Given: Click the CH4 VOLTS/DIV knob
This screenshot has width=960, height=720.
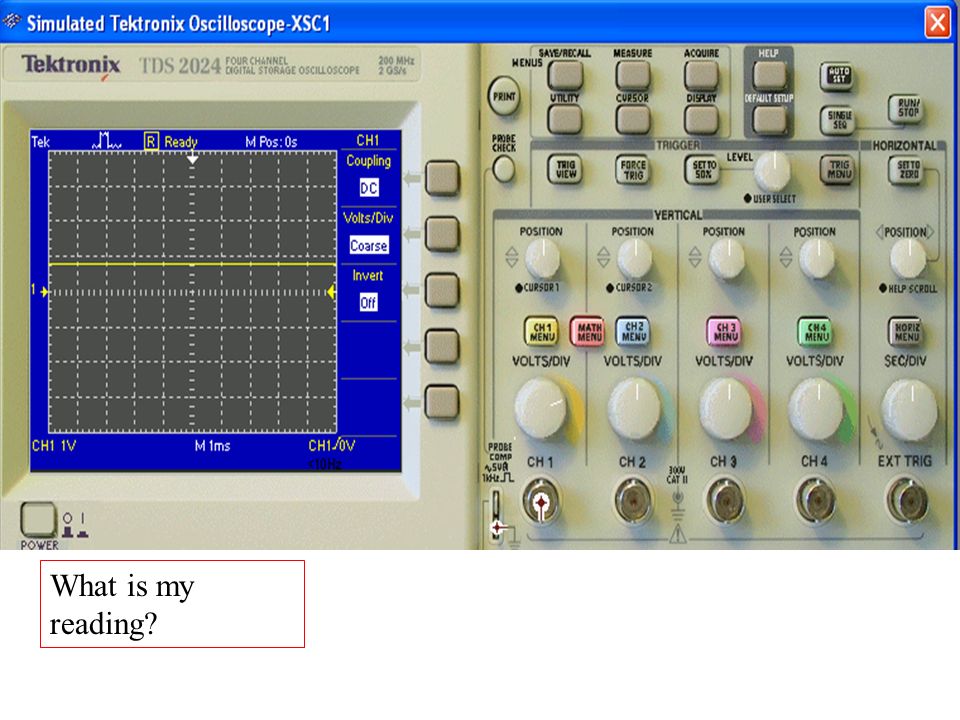Looking at the screenshot, I should coord(817,409).
